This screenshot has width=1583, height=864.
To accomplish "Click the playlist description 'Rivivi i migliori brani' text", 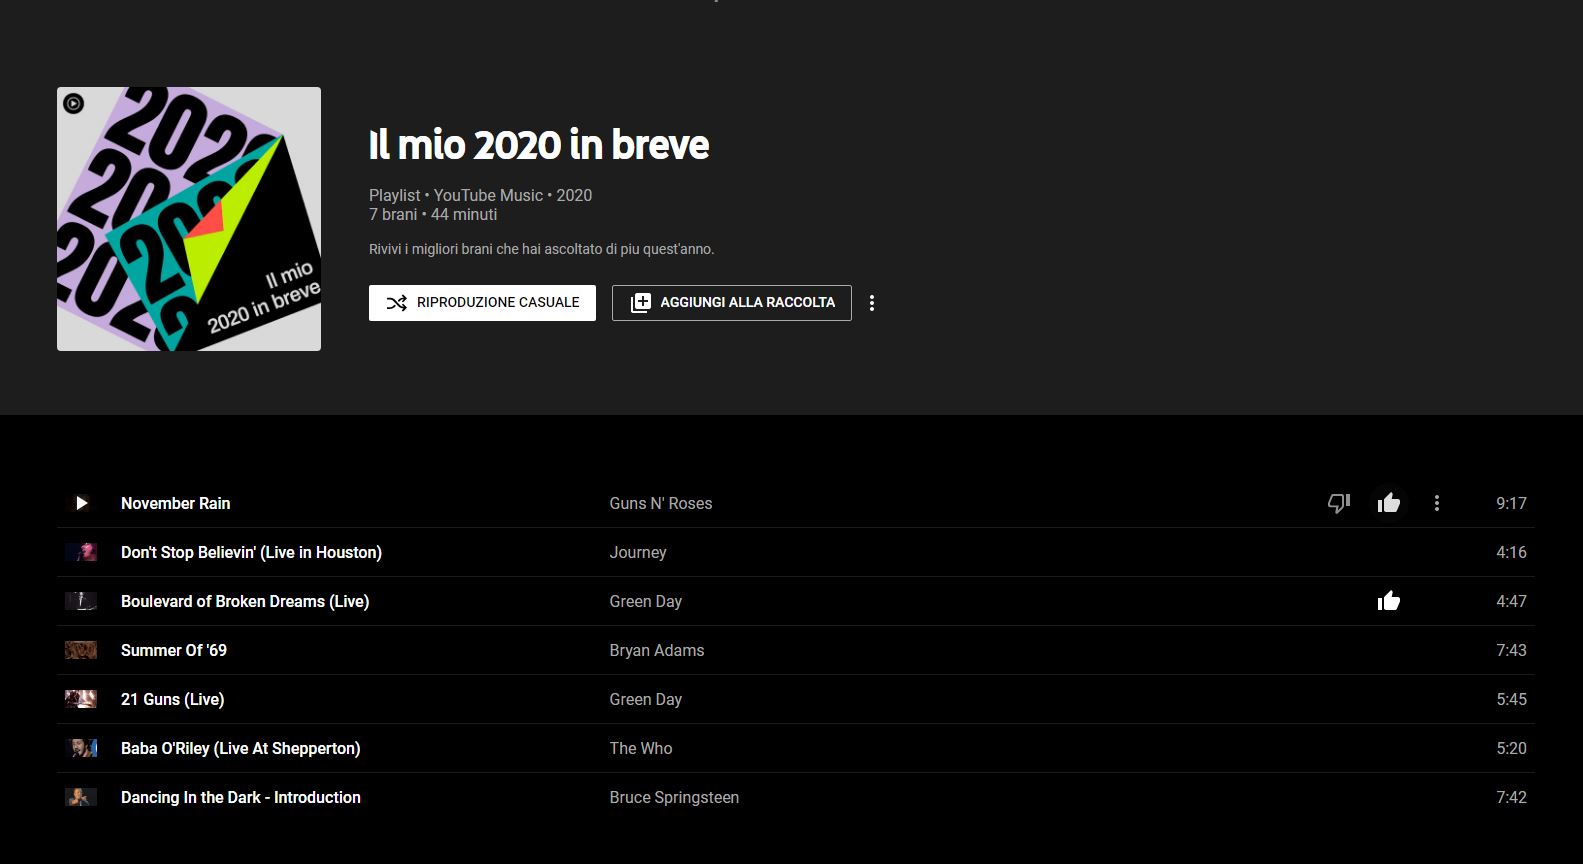I will pos(541,249).
